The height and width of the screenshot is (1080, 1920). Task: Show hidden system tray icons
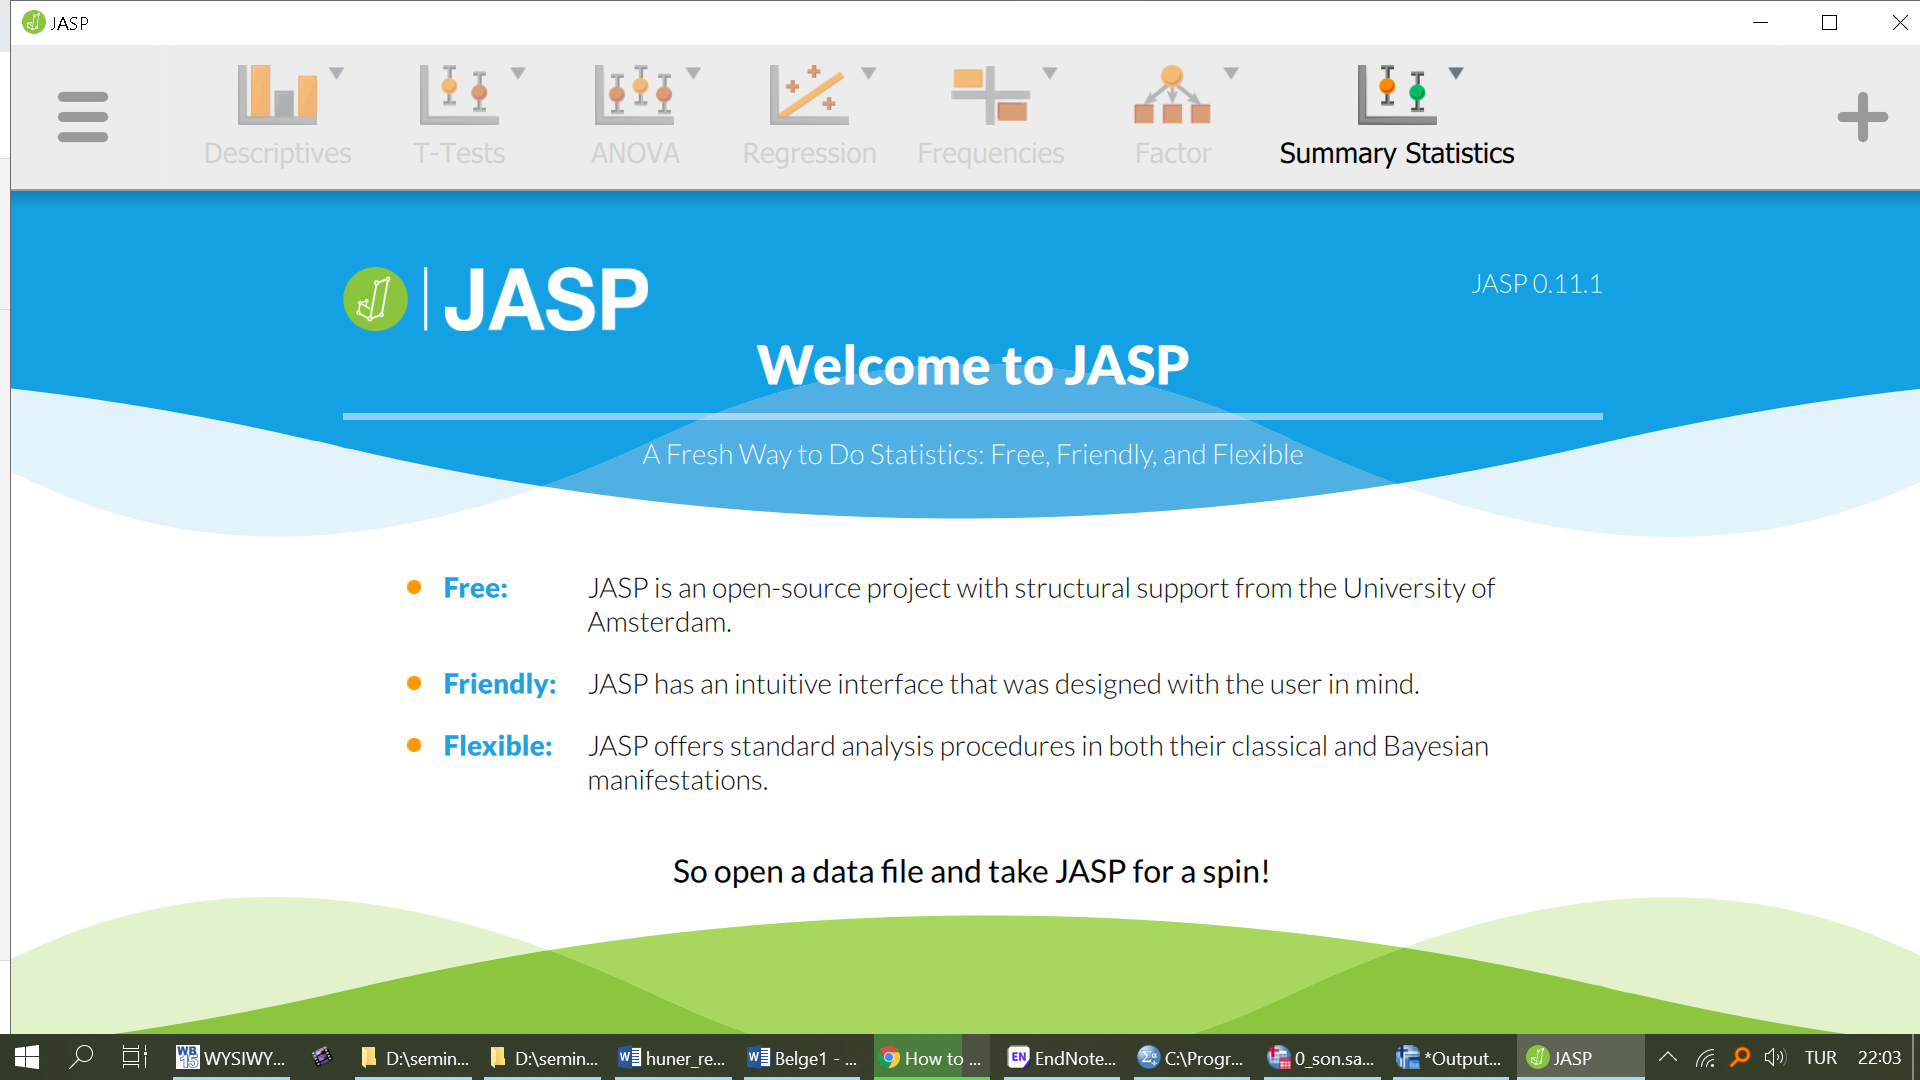tap(1668, 1058)
